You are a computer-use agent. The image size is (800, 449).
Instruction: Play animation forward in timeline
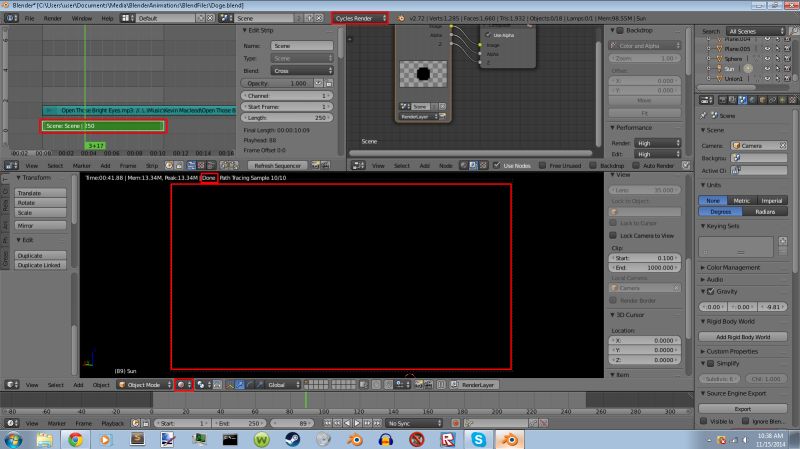[357, 423]
